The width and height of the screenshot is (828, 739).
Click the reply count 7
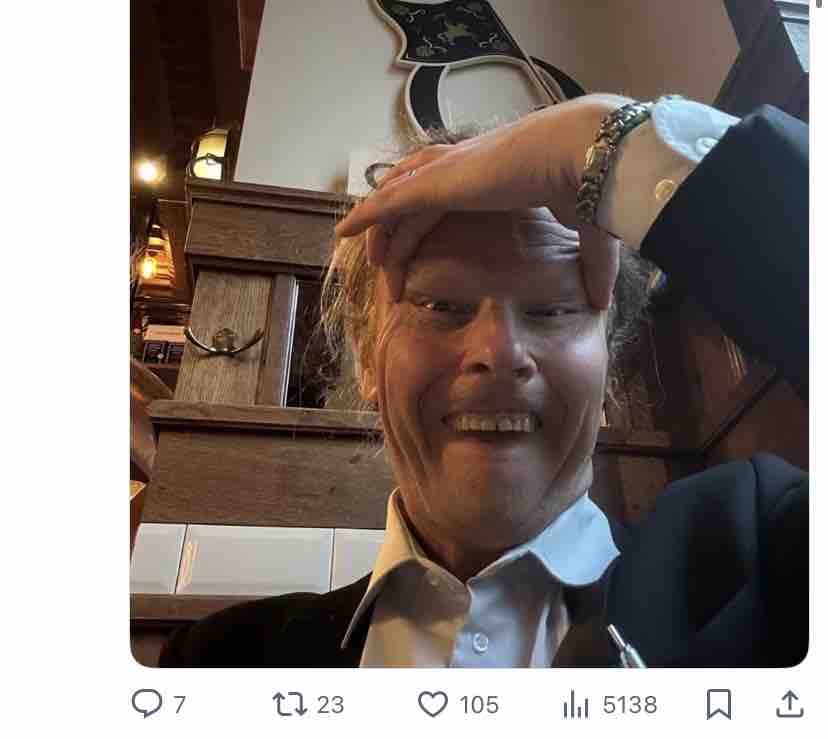click(180, 705)
